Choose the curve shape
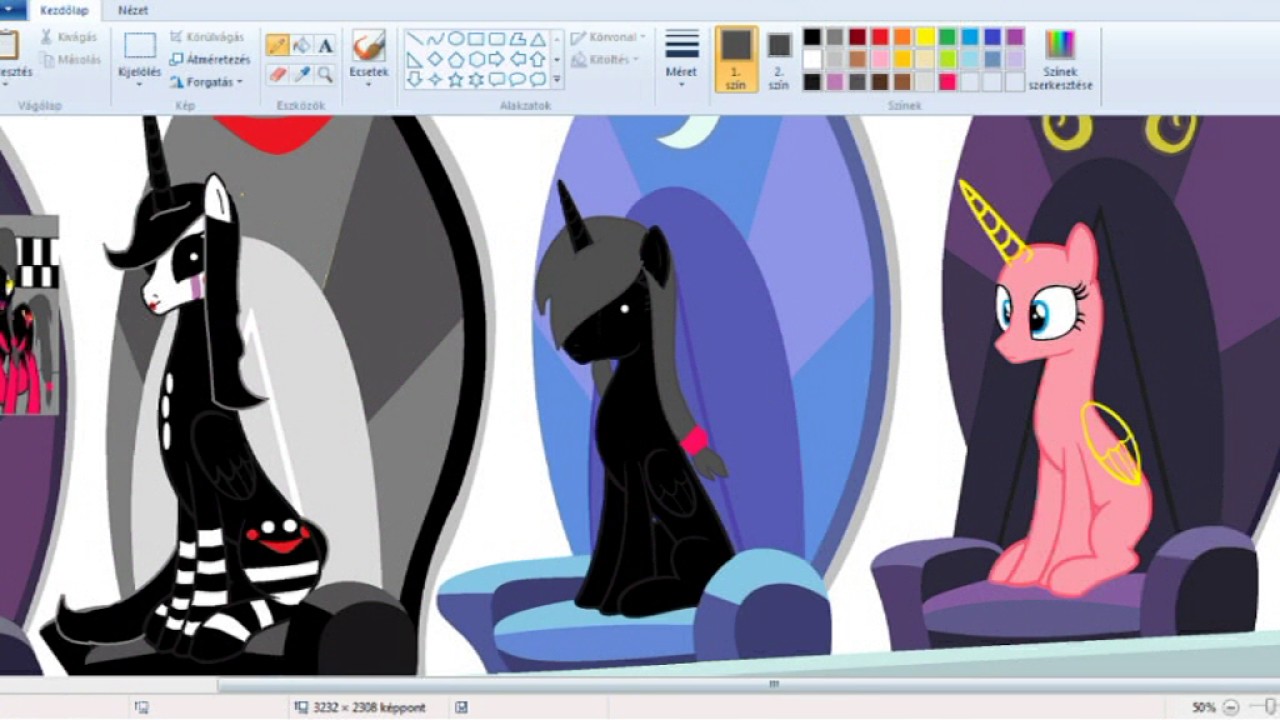The height and width of the screenshot is (720, 1280). (435, 39)
